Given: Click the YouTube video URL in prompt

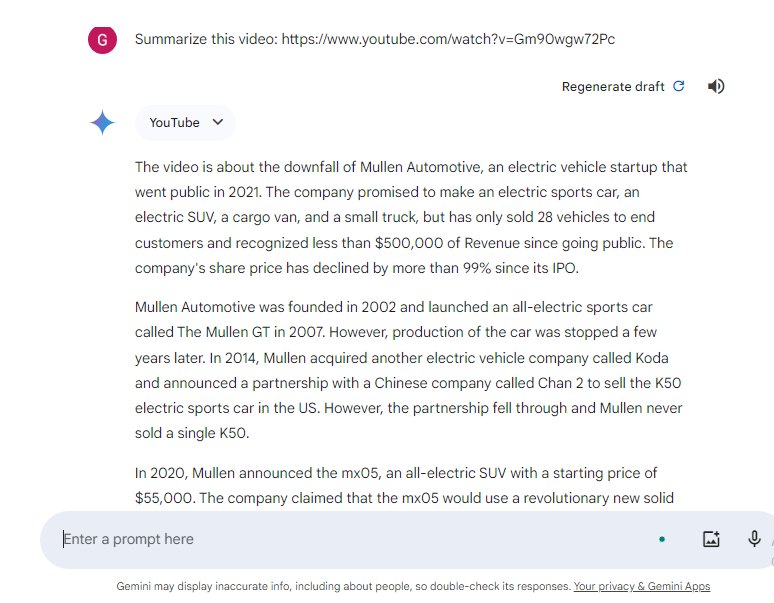Looking at the screenshot, I should pos(448,40).
